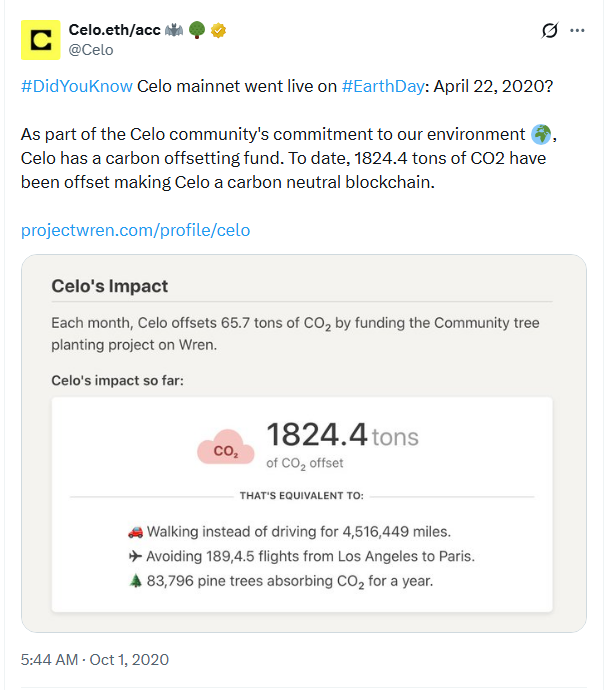Click the airplane icon in the card
The image size is (604, 690).
tap(135, 556)
